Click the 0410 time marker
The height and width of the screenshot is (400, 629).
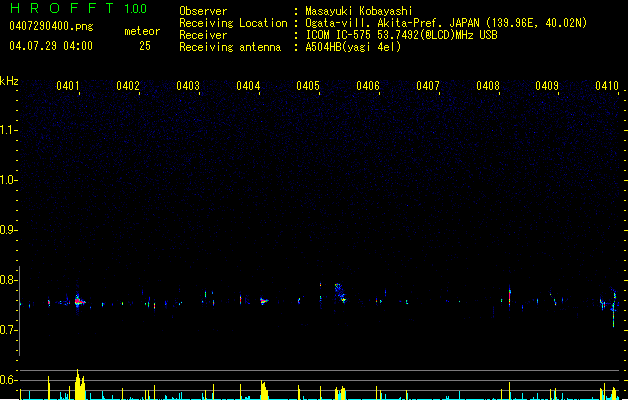pyautogui.click(x=607, y=86)
